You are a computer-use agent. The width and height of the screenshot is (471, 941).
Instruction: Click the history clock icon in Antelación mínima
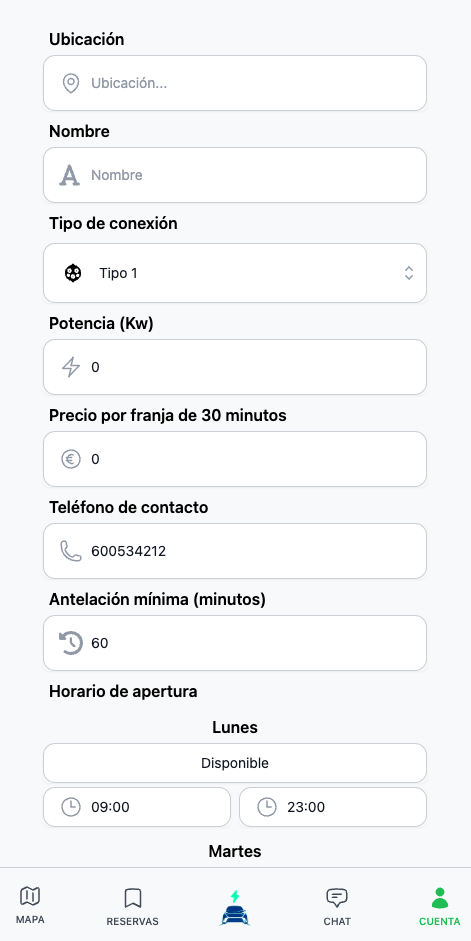[71, 643]
